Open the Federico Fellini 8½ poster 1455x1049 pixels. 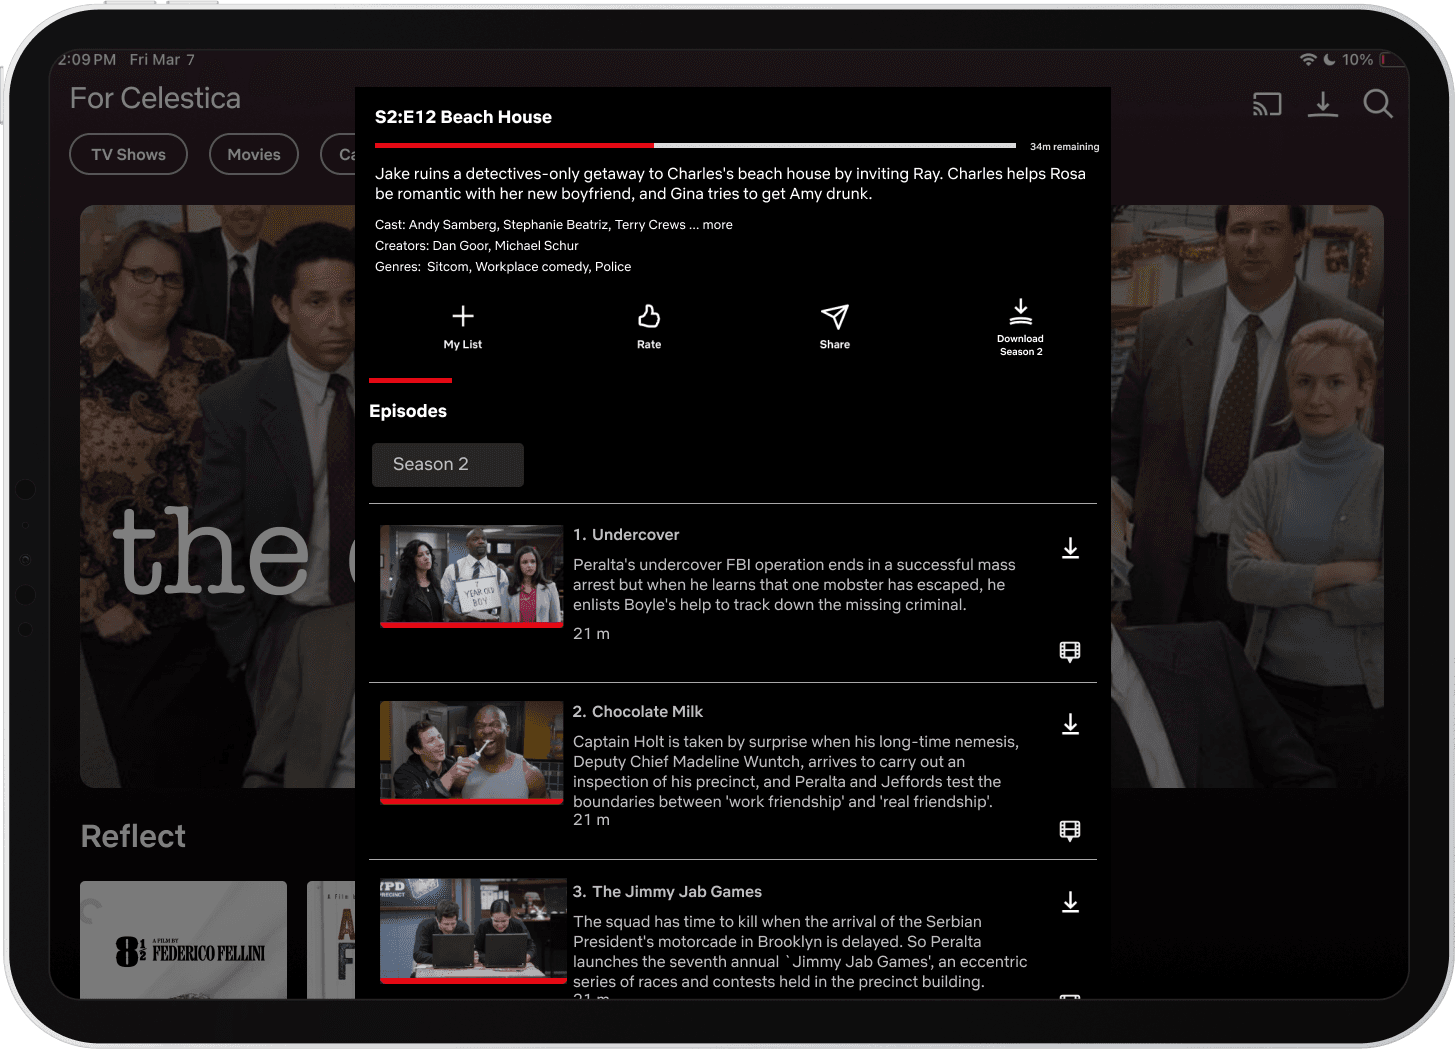click(183, 940)
